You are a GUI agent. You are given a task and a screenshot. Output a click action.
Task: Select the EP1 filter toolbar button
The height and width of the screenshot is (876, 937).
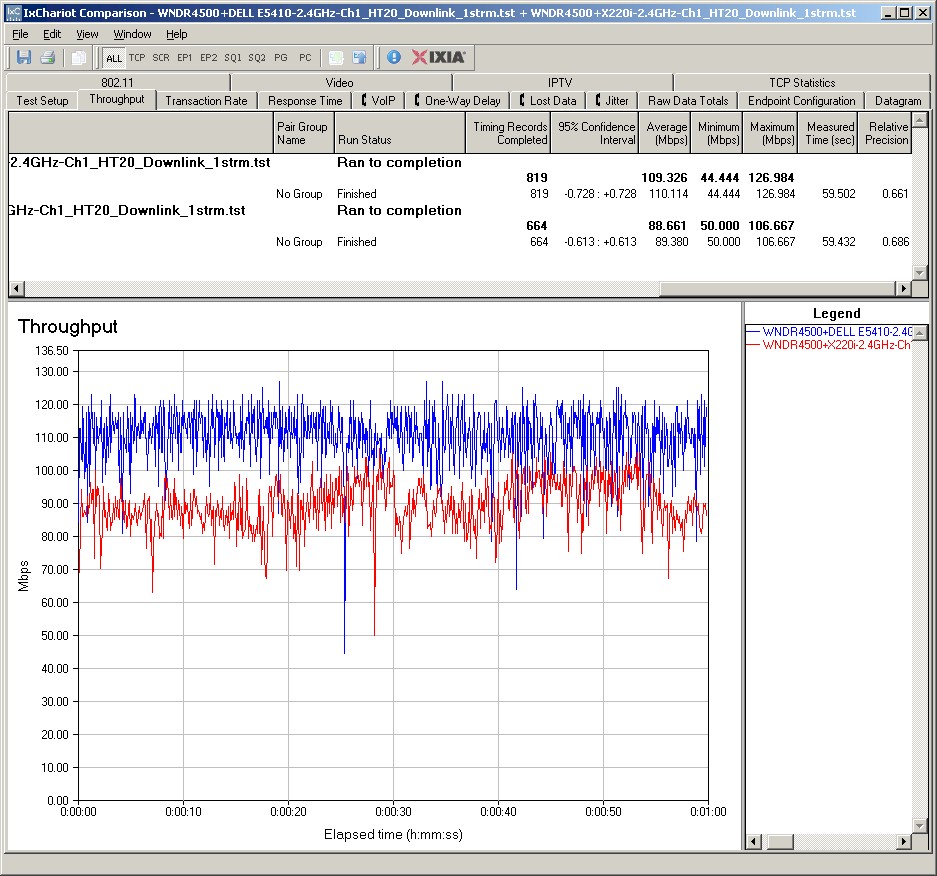[185, 57]
